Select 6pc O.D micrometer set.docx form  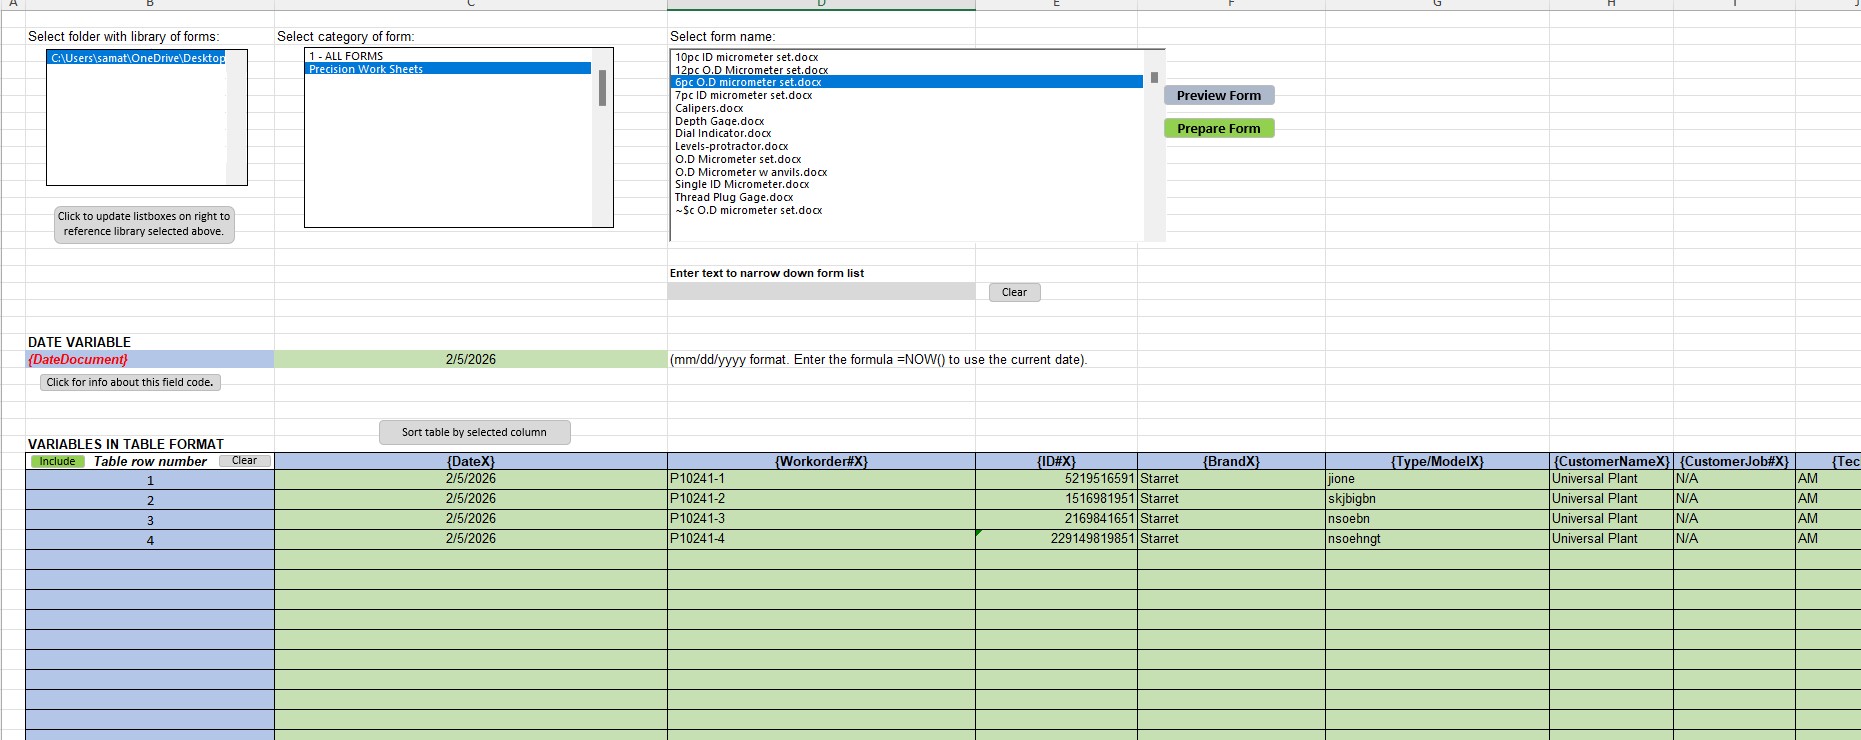tap(906, 82)
